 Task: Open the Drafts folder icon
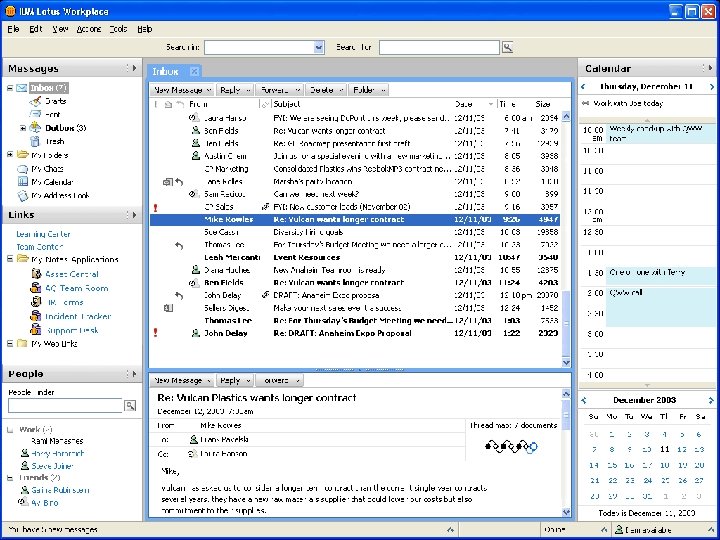36,101
